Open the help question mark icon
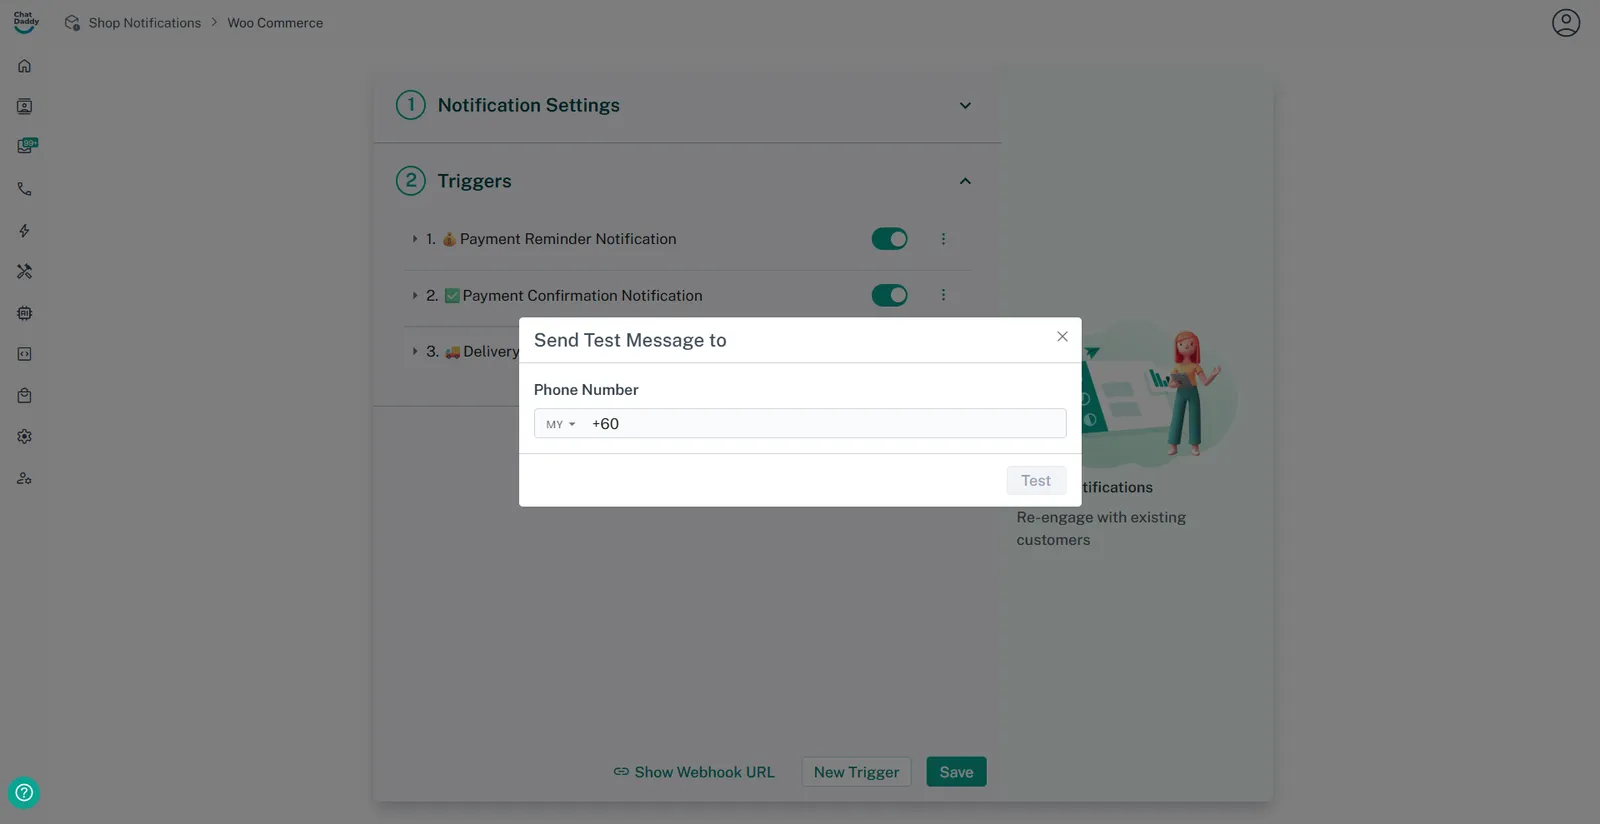Viewport: 1600px width, 824px height. (24, 793)
